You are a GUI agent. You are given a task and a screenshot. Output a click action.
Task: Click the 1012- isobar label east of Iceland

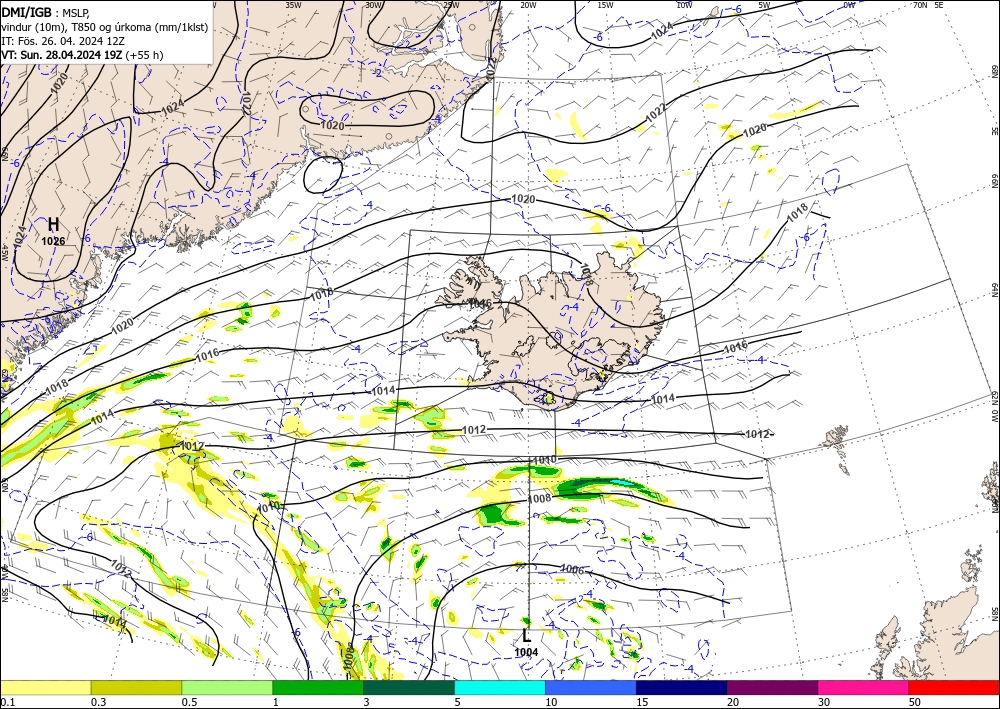pyautogui.click(x=759, y=434)
